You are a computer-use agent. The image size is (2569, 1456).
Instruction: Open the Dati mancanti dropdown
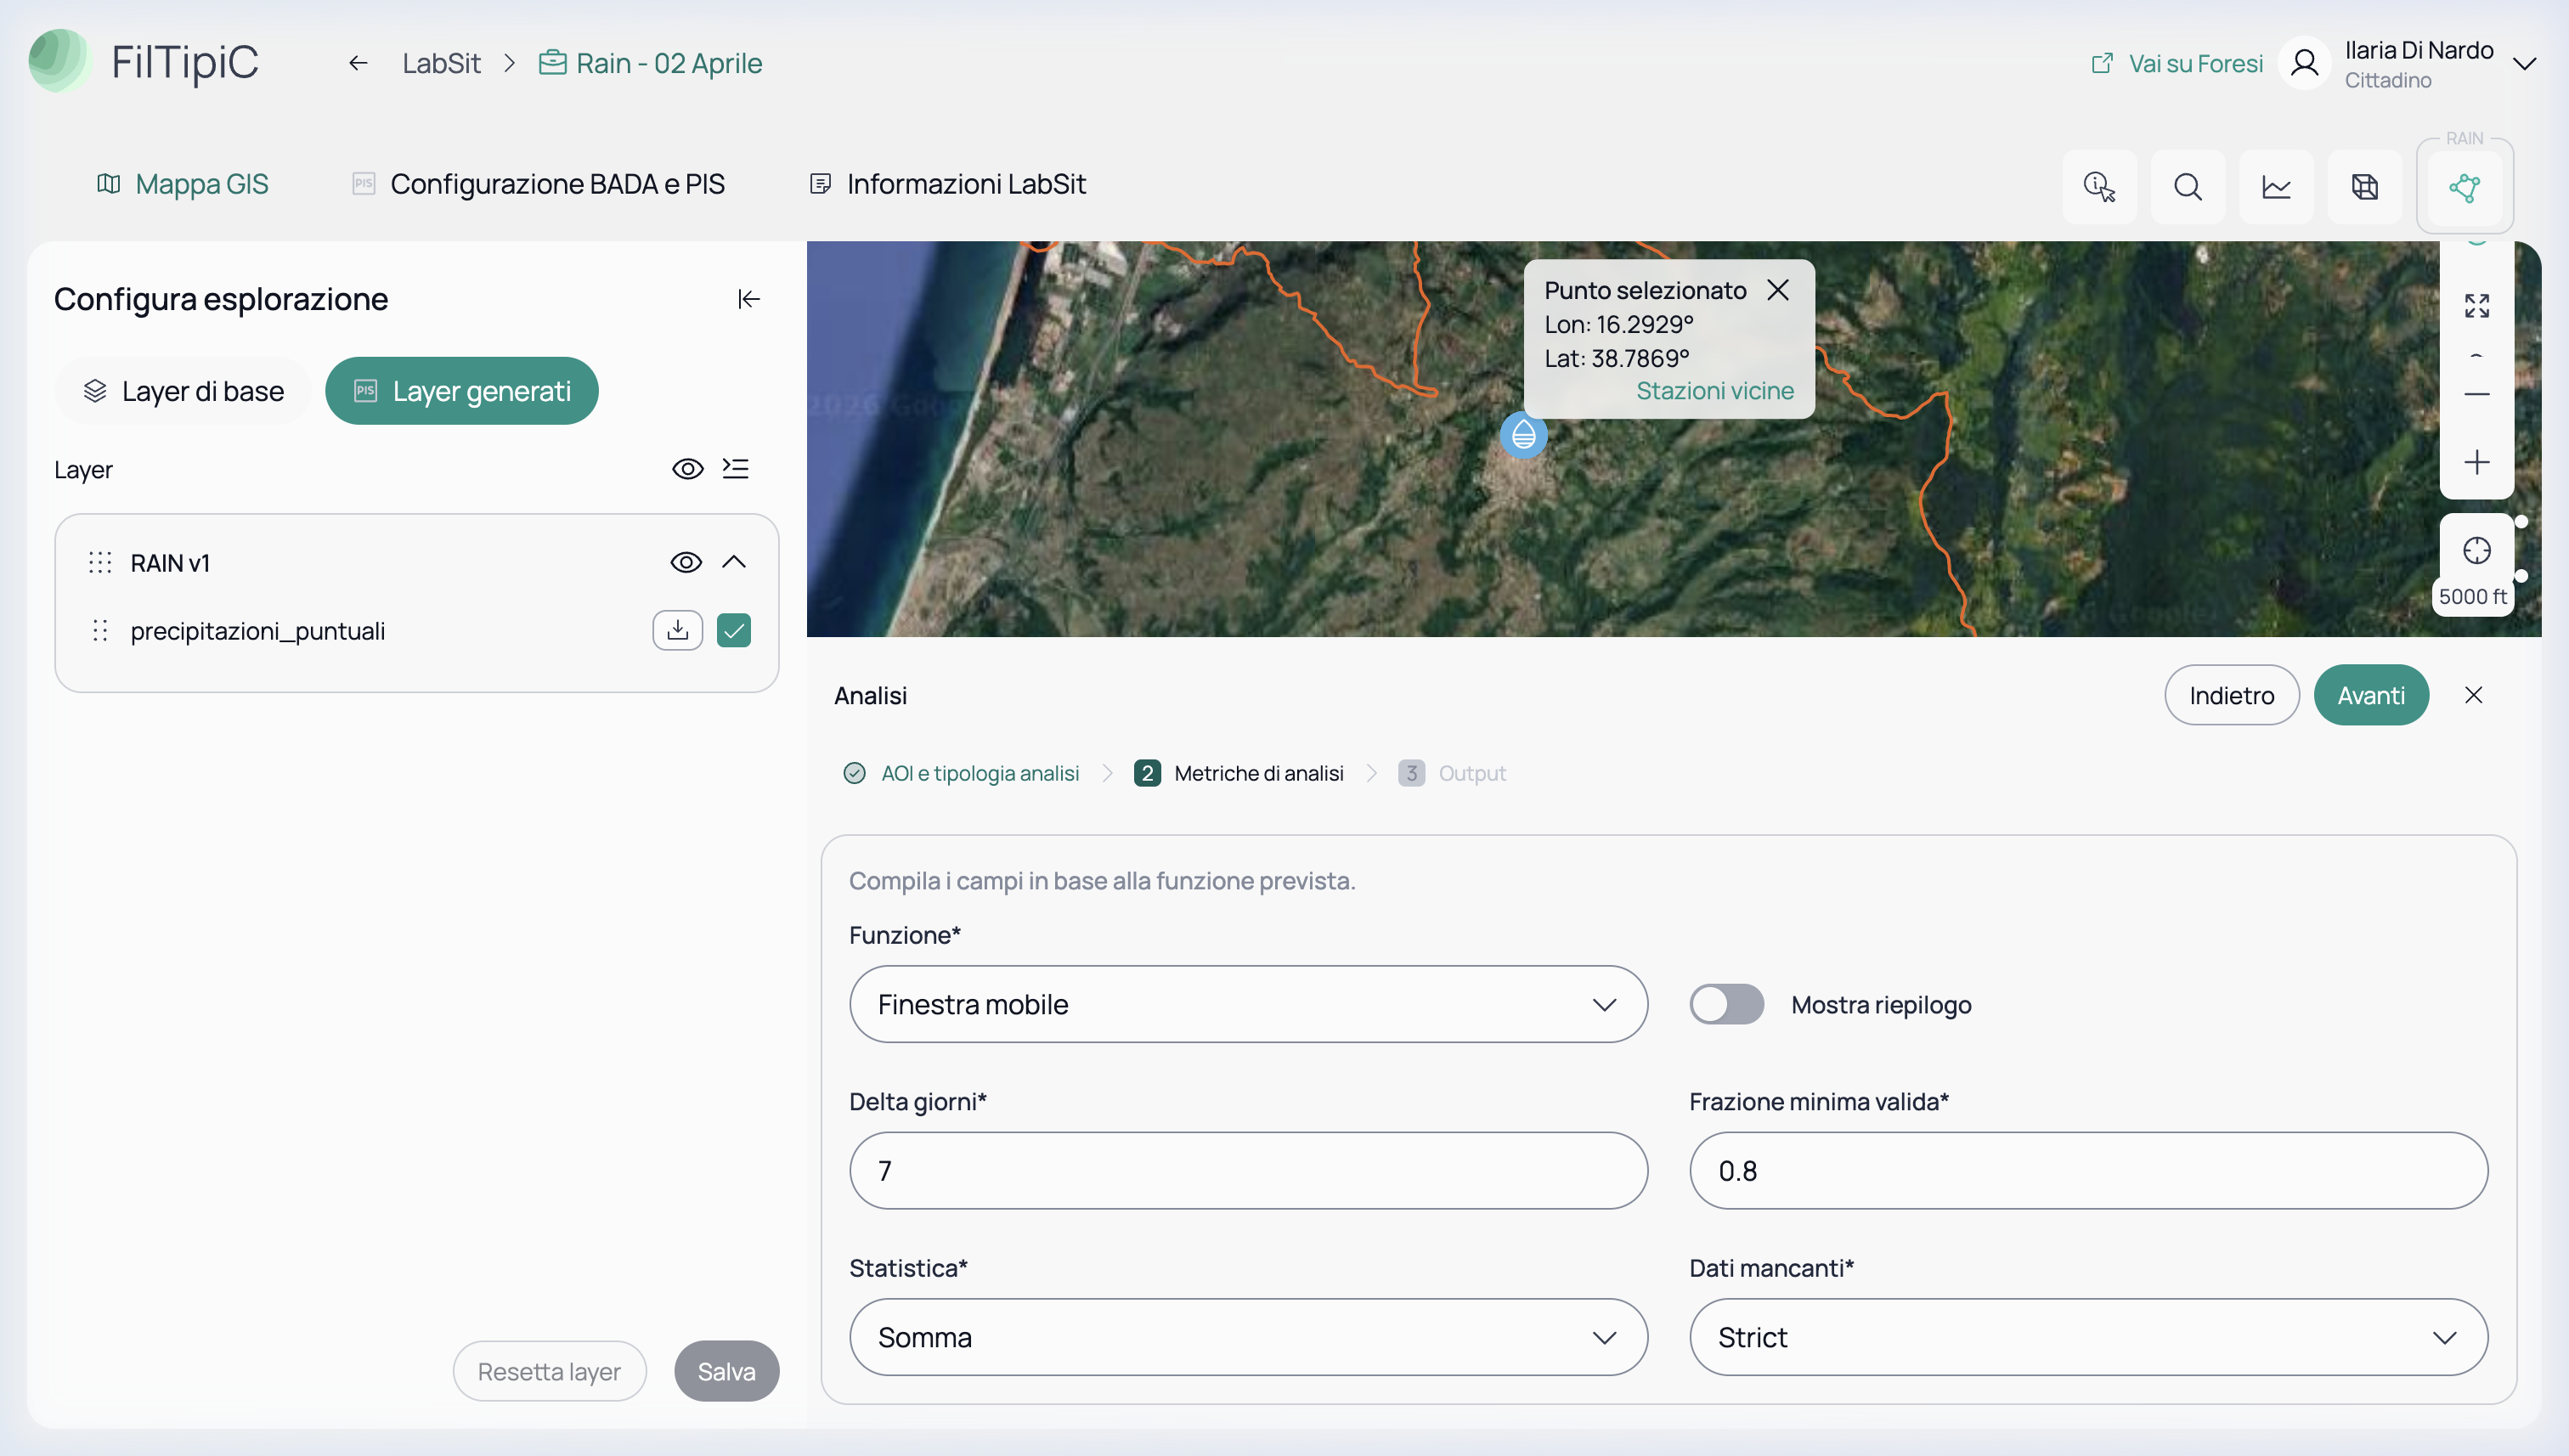pyautogui.click(x=2088, y=1337)
